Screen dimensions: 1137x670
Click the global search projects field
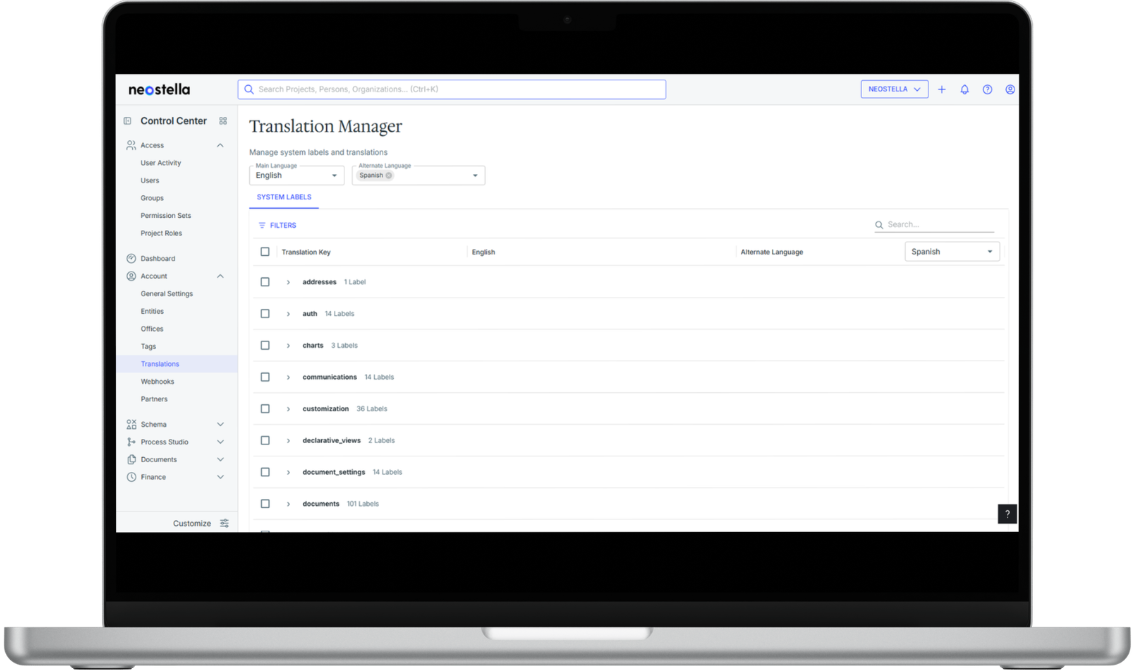[x=452, y=90]
